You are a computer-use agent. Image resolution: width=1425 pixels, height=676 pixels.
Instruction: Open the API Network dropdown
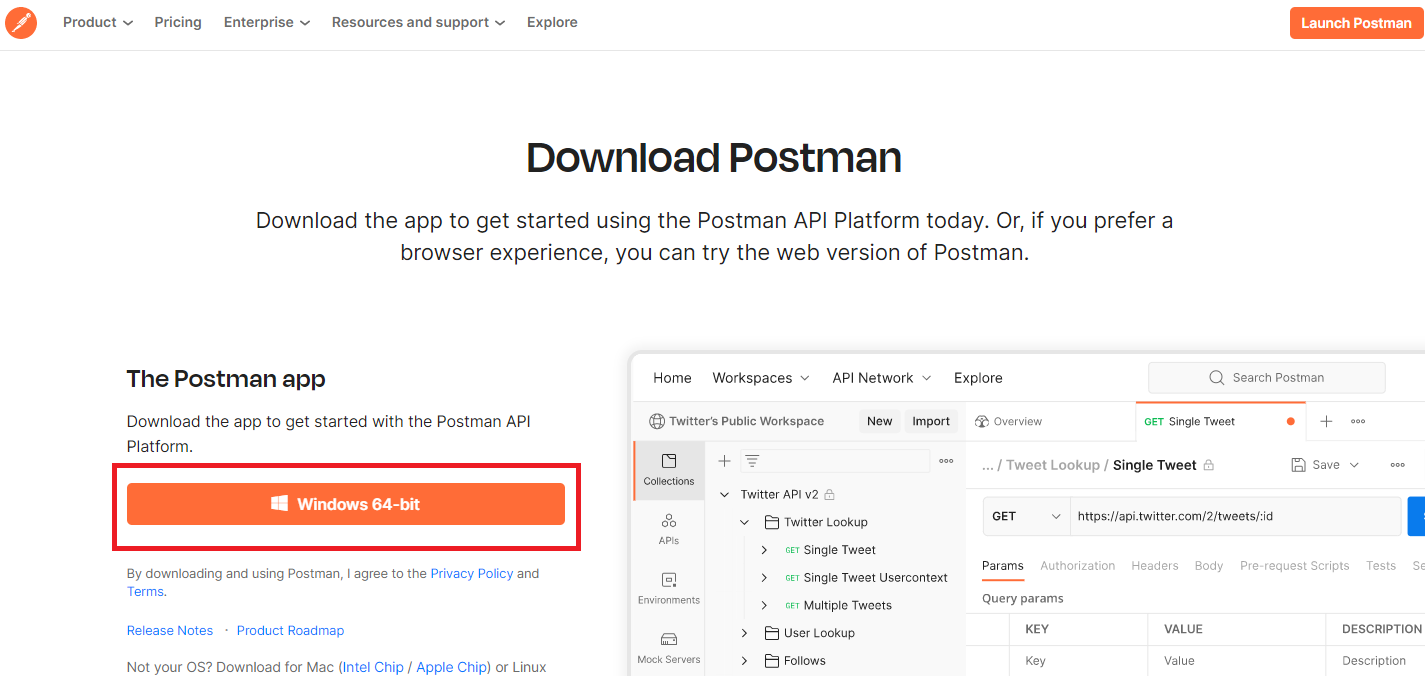(882, 378)
